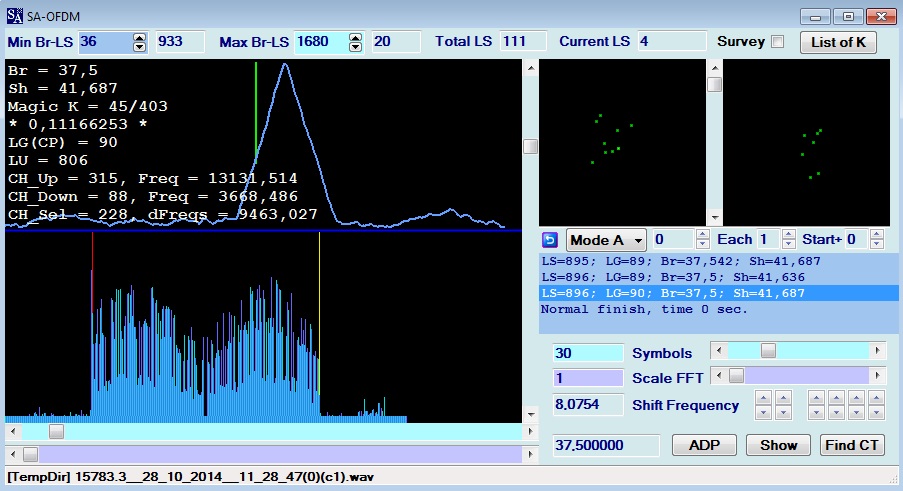Click right arrow of Symbols slider
This screenshot has height=491, width=903.
(877, 350)
